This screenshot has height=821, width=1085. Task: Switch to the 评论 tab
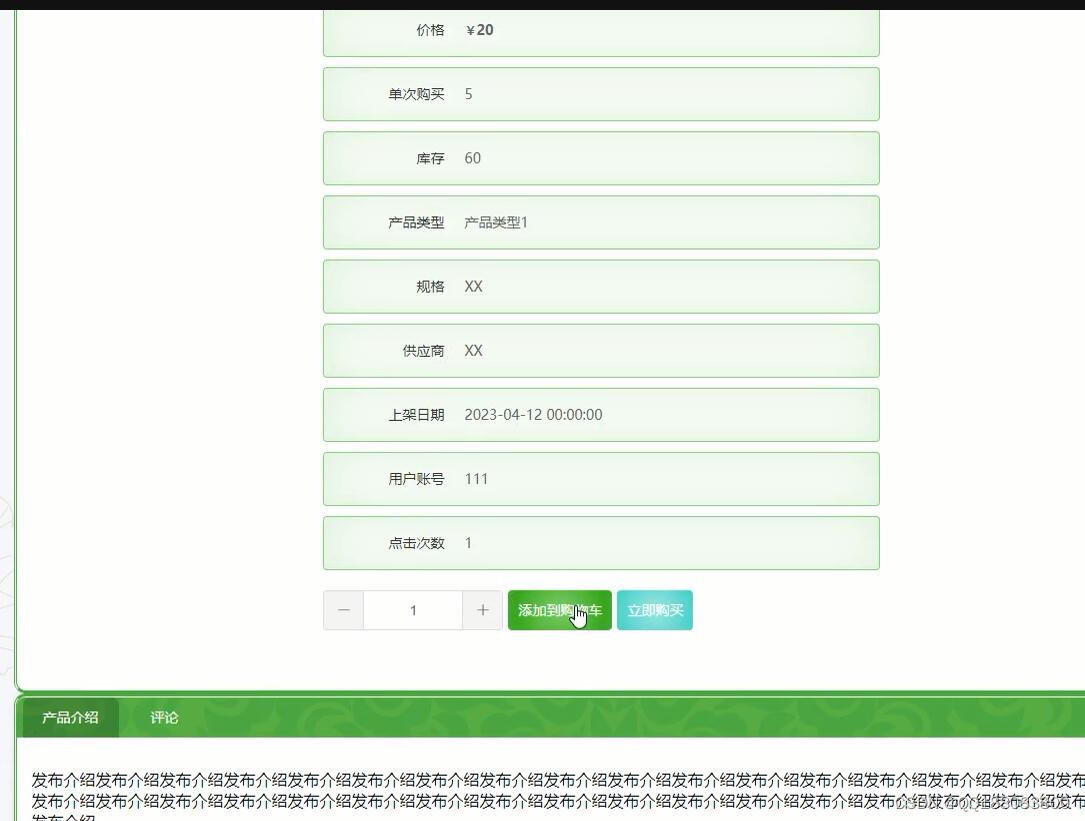(x=163, y=717)
